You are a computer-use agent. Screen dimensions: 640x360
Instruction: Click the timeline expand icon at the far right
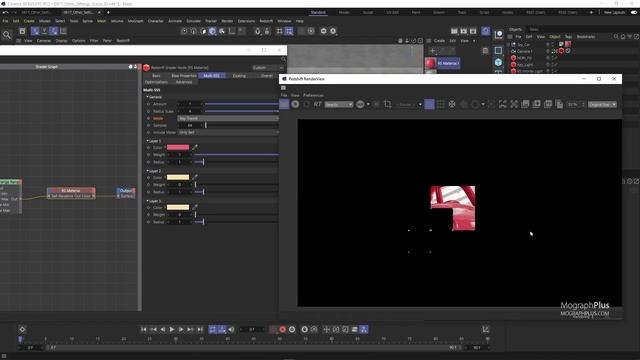(x=485, y=329)
